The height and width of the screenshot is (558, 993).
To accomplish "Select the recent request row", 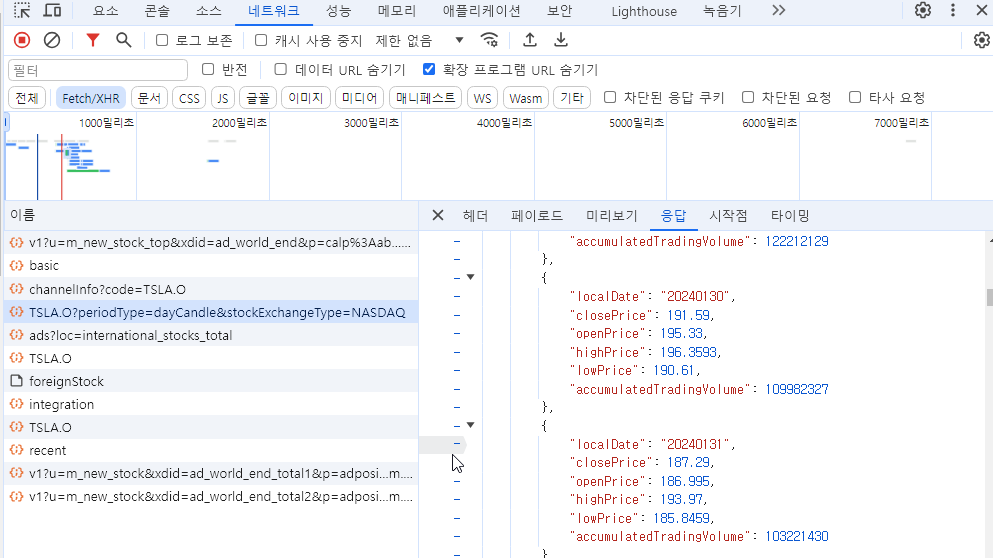I will (x=211, y=450).
